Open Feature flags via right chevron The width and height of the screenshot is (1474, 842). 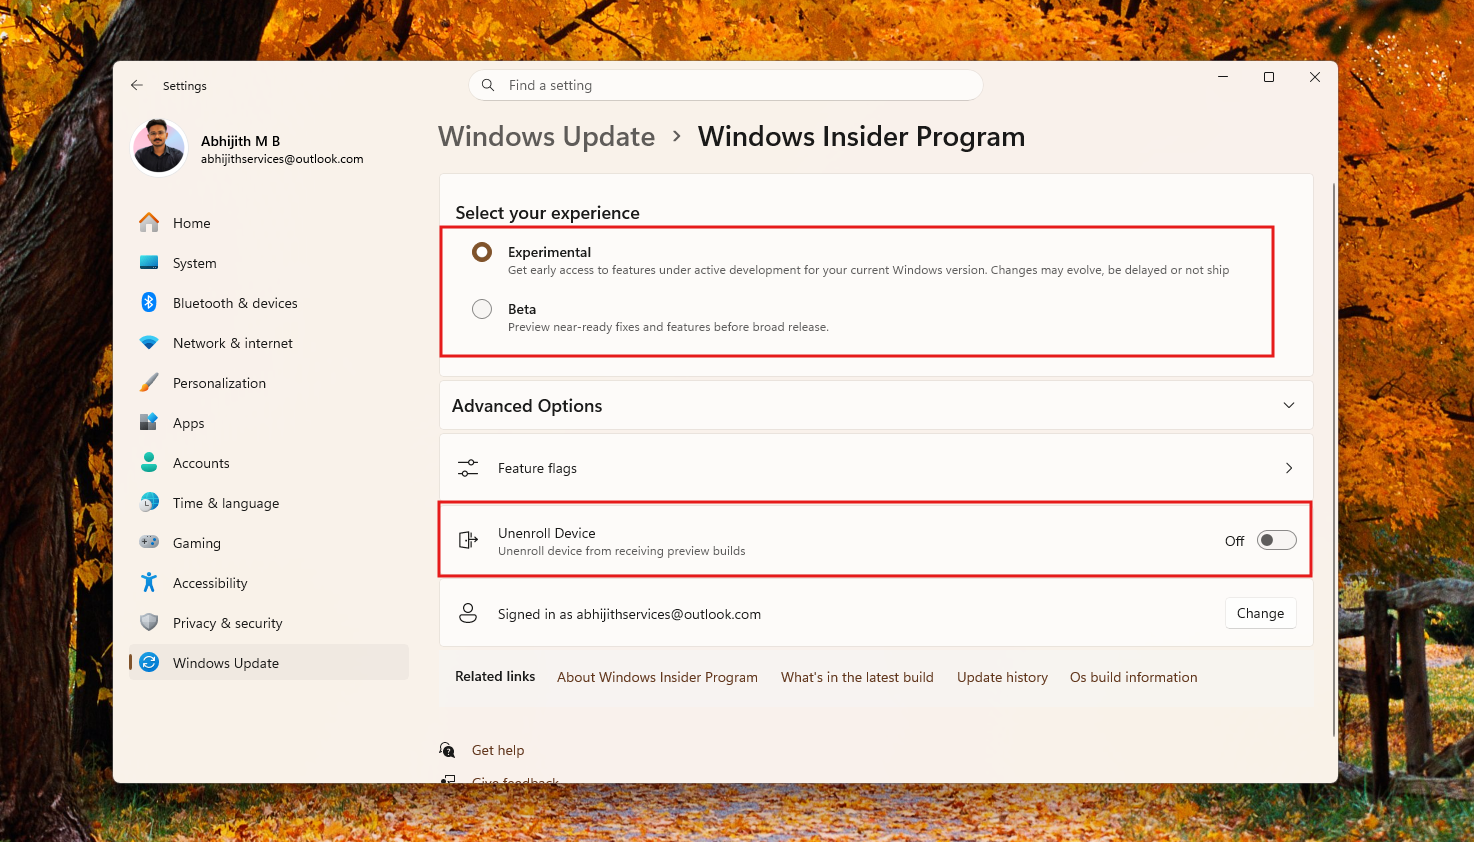(1289, 468)
